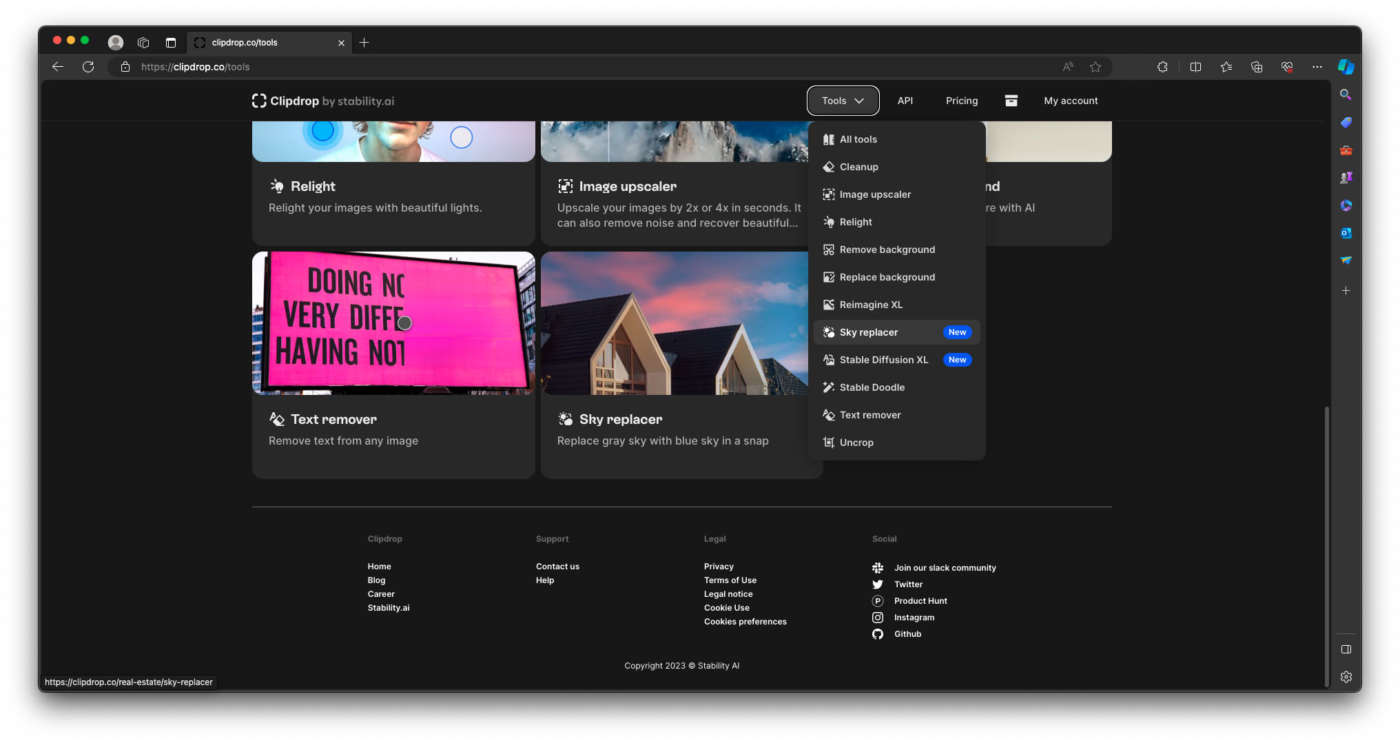Viewport: 1400px width, 743px height.
Task: Open browser settings ellipsis menu
Action: pyautogui.click(x=1317, y=67)
